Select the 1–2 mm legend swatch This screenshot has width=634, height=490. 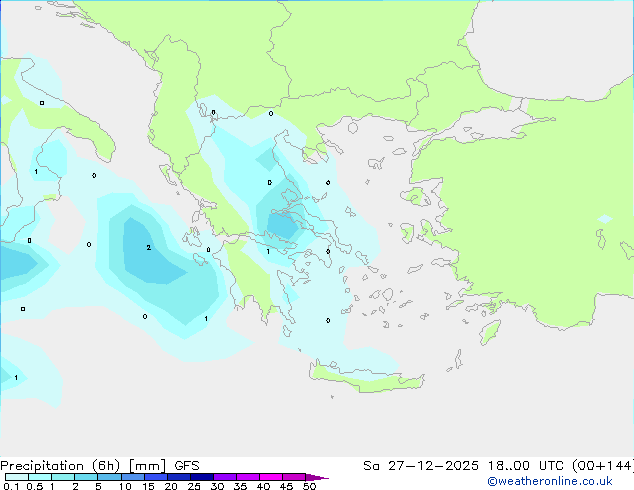(x=63, y=477)
